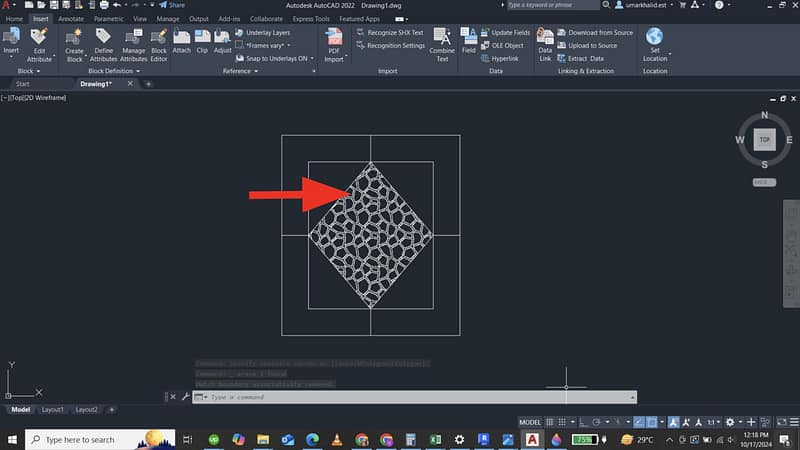Open the Layout1 tab

(52, 409)
